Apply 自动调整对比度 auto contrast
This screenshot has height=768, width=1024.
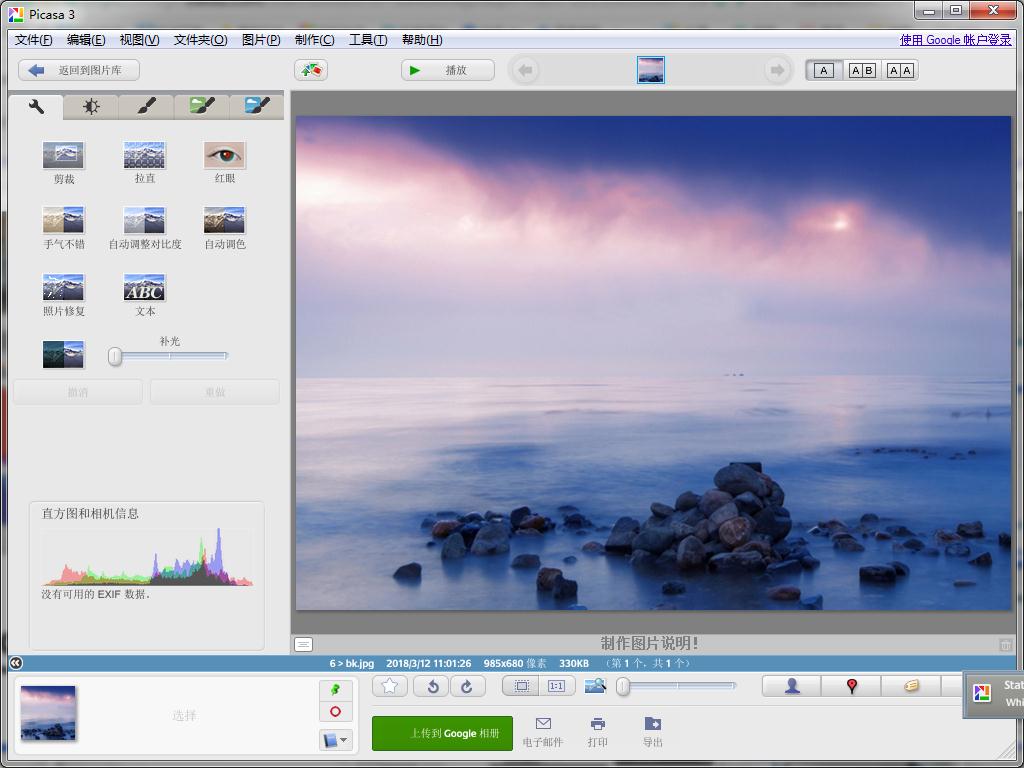coord(143,225)
